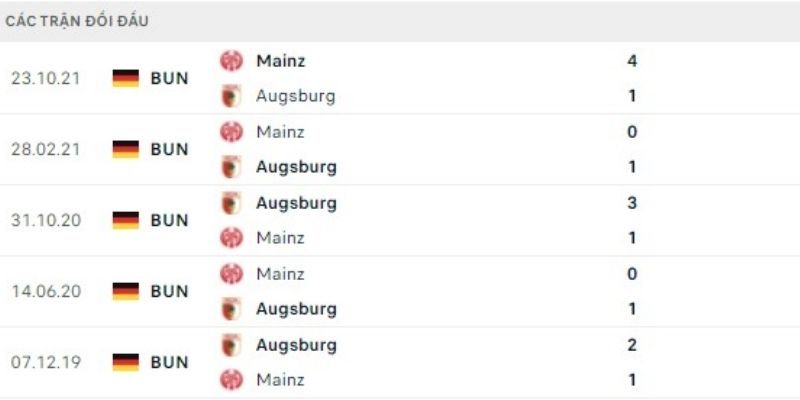The image size is (800, 400).
Task: Click the German flag beside 07.12.19
Action: pyautogui.click(x=126, y=362)
